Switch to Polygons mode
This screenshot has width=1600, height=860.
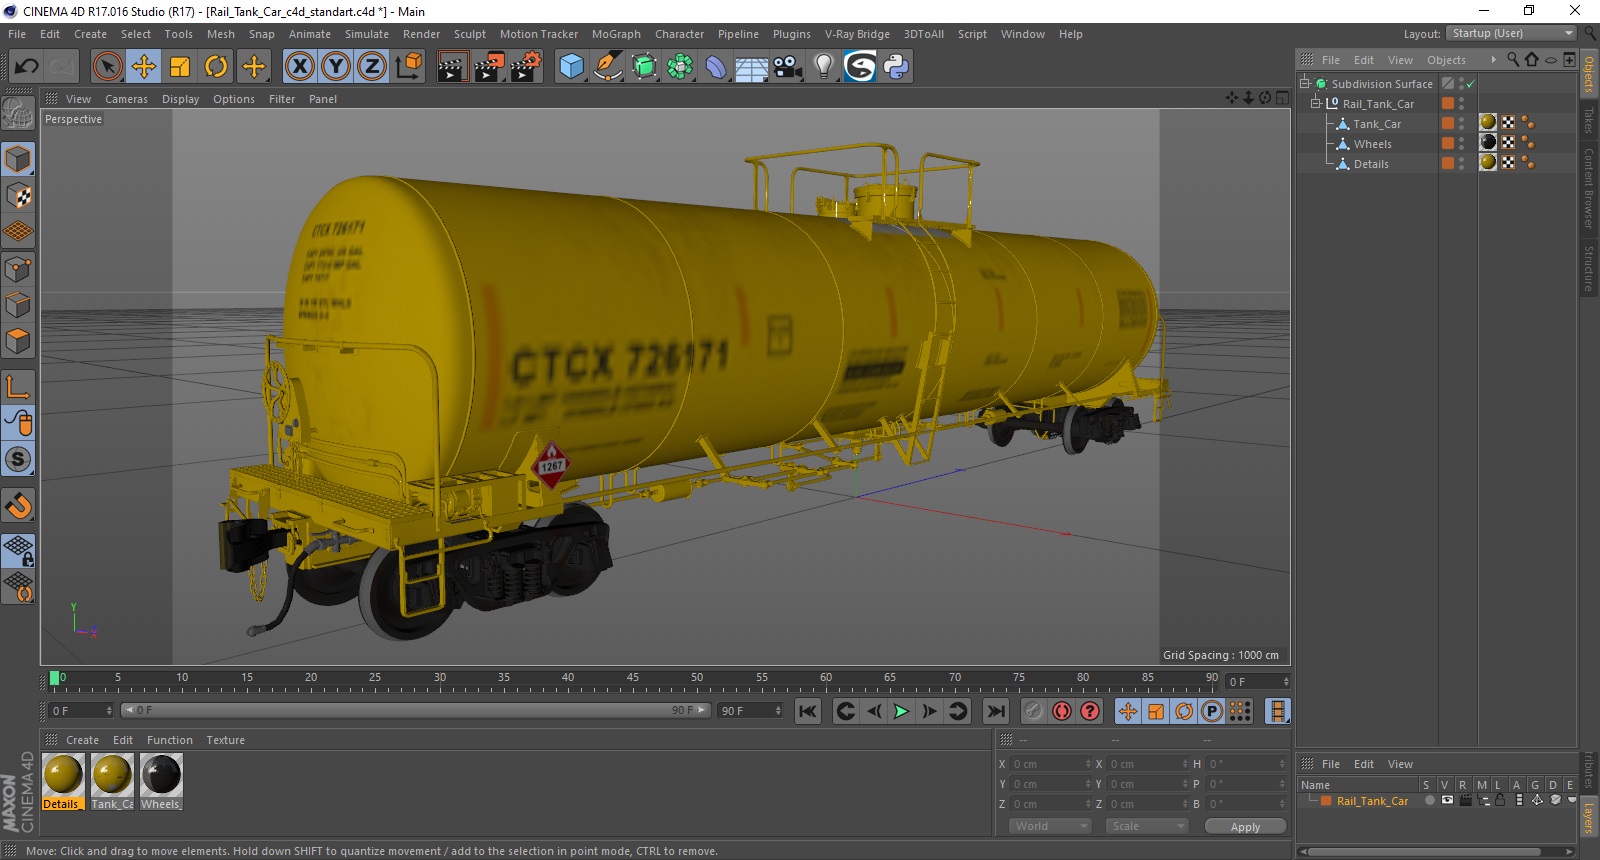(18, 341)
